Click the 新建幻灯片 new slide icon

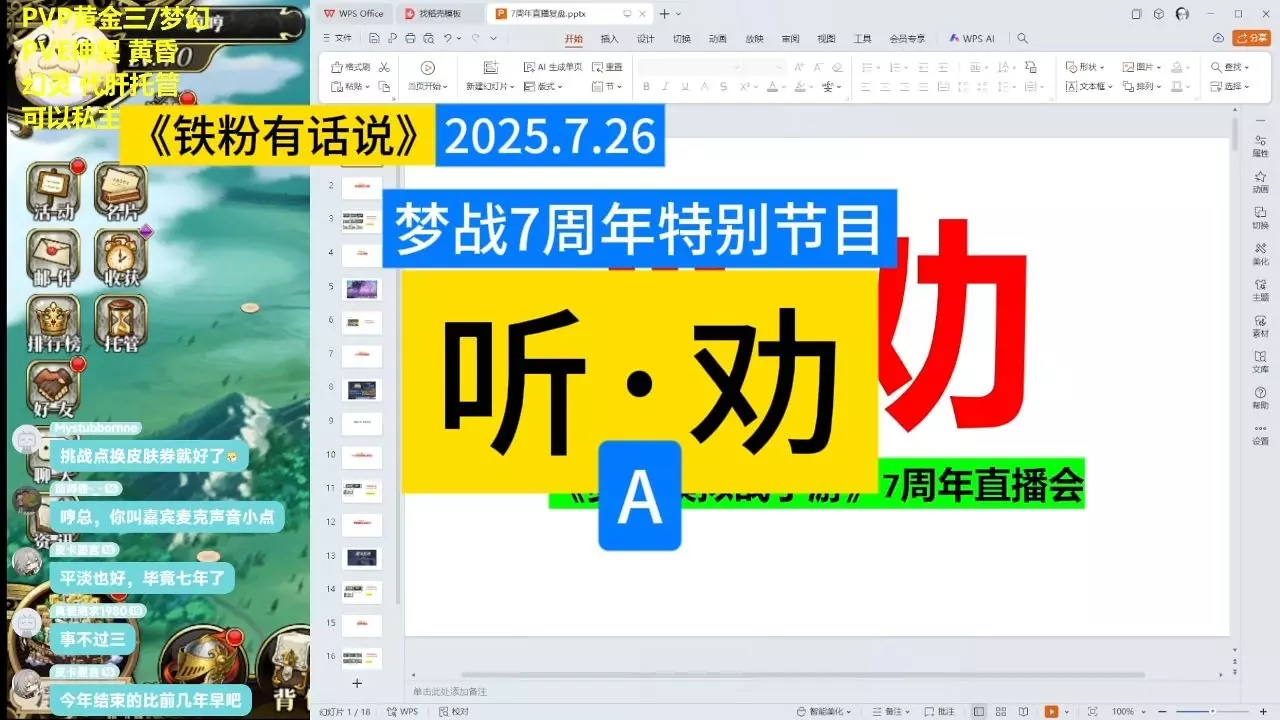pos(490,67)
